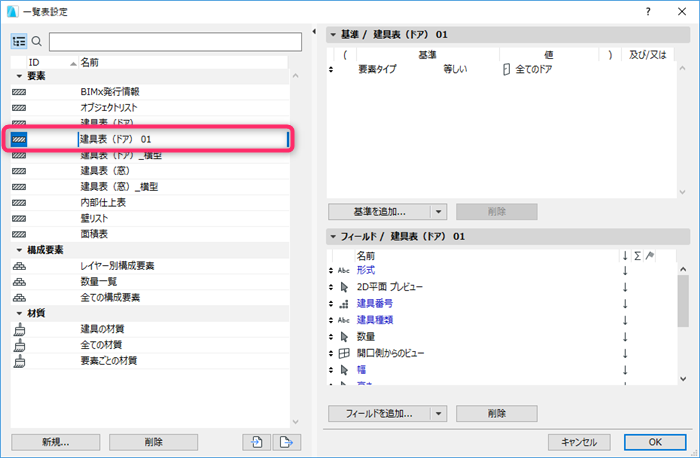Click the 基準を追加... button
The width and height of the screenshot is (700, 458).
379,212
